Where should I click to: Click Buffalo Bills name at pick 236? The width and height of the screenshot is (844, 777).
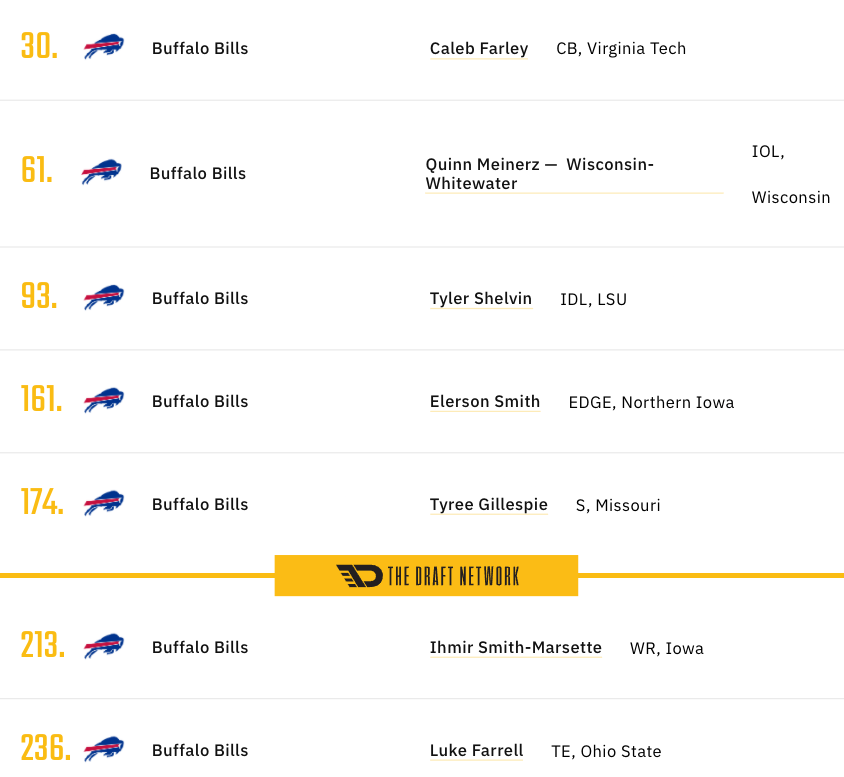point(200,750)
